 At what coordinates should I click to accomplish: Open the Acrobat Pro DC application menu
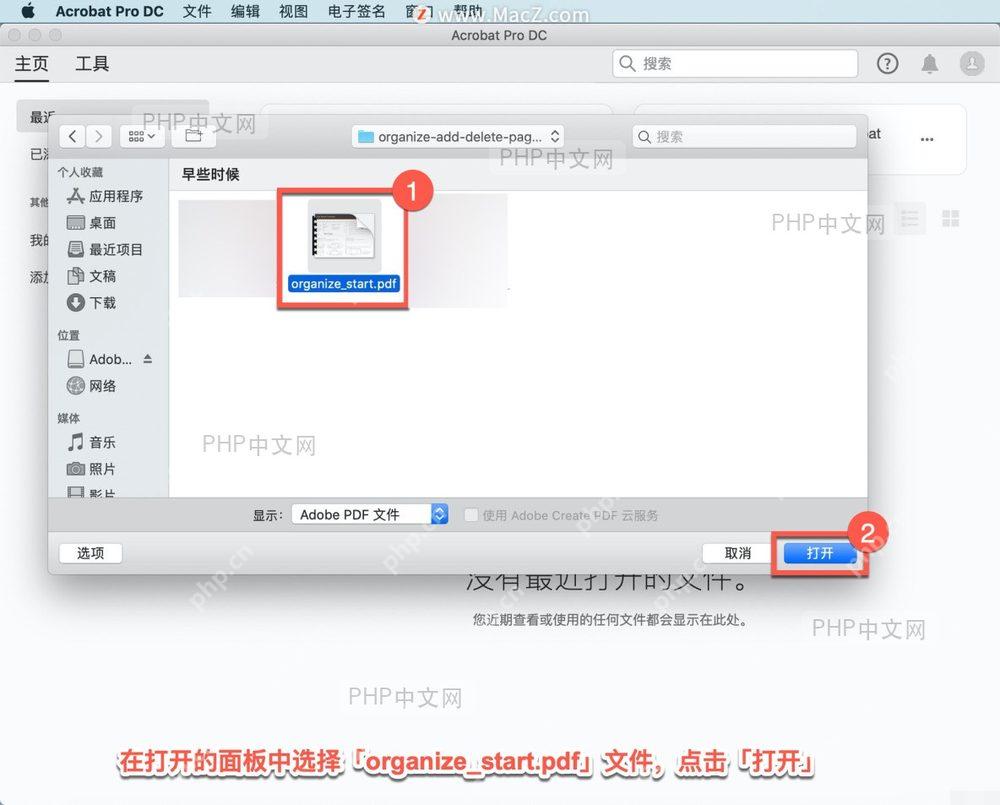(109, 11)
